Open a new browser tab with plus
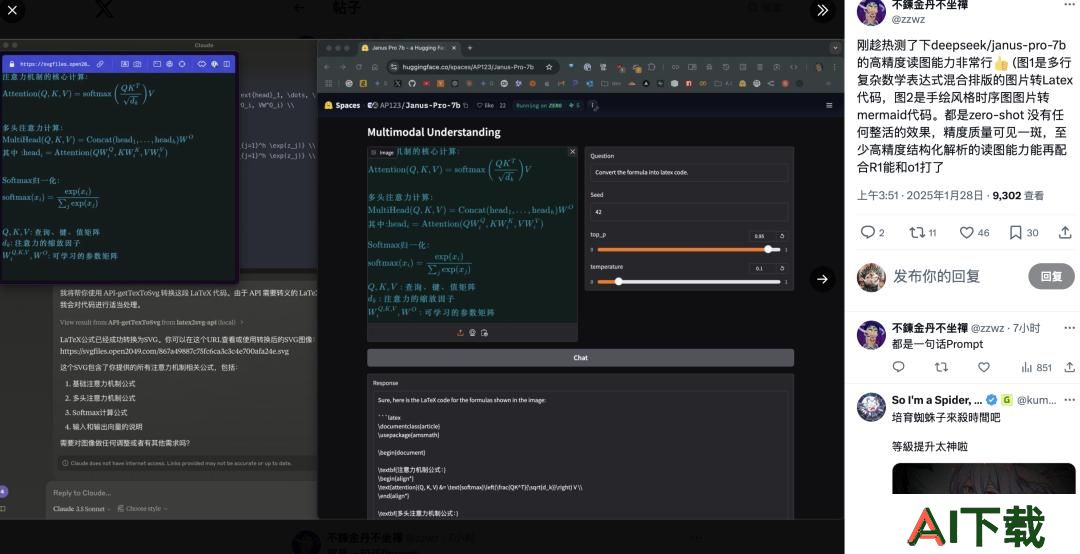This screenshot has height=554, width=1080. coord(470,48)
